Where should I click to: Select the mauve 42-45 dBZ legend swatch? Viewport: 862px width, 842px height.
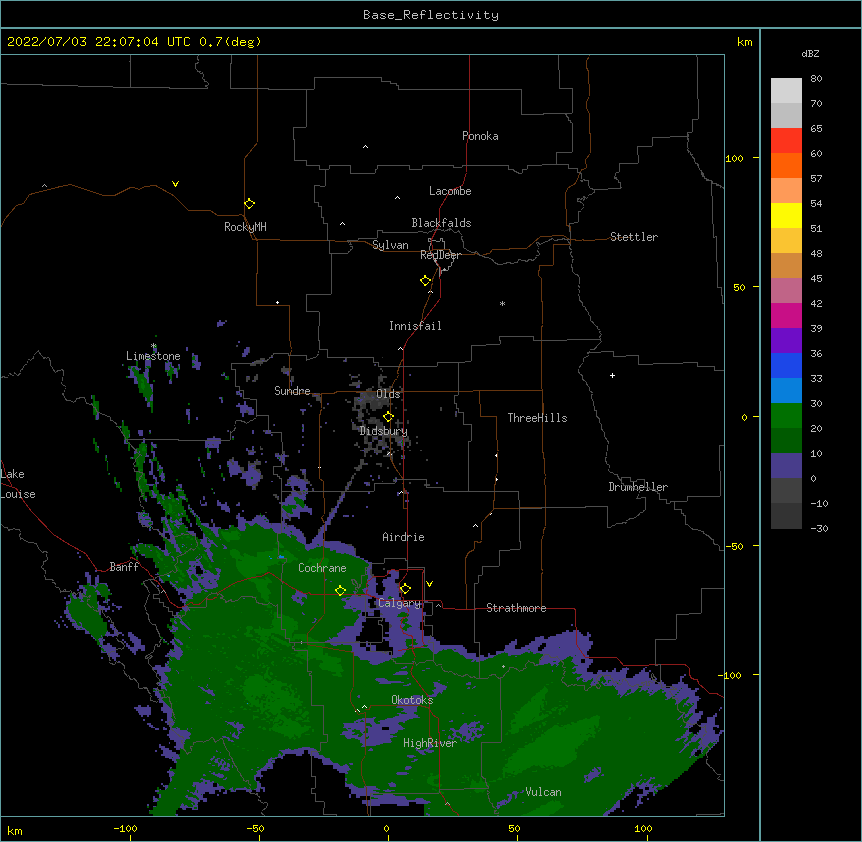coord(786,291)
